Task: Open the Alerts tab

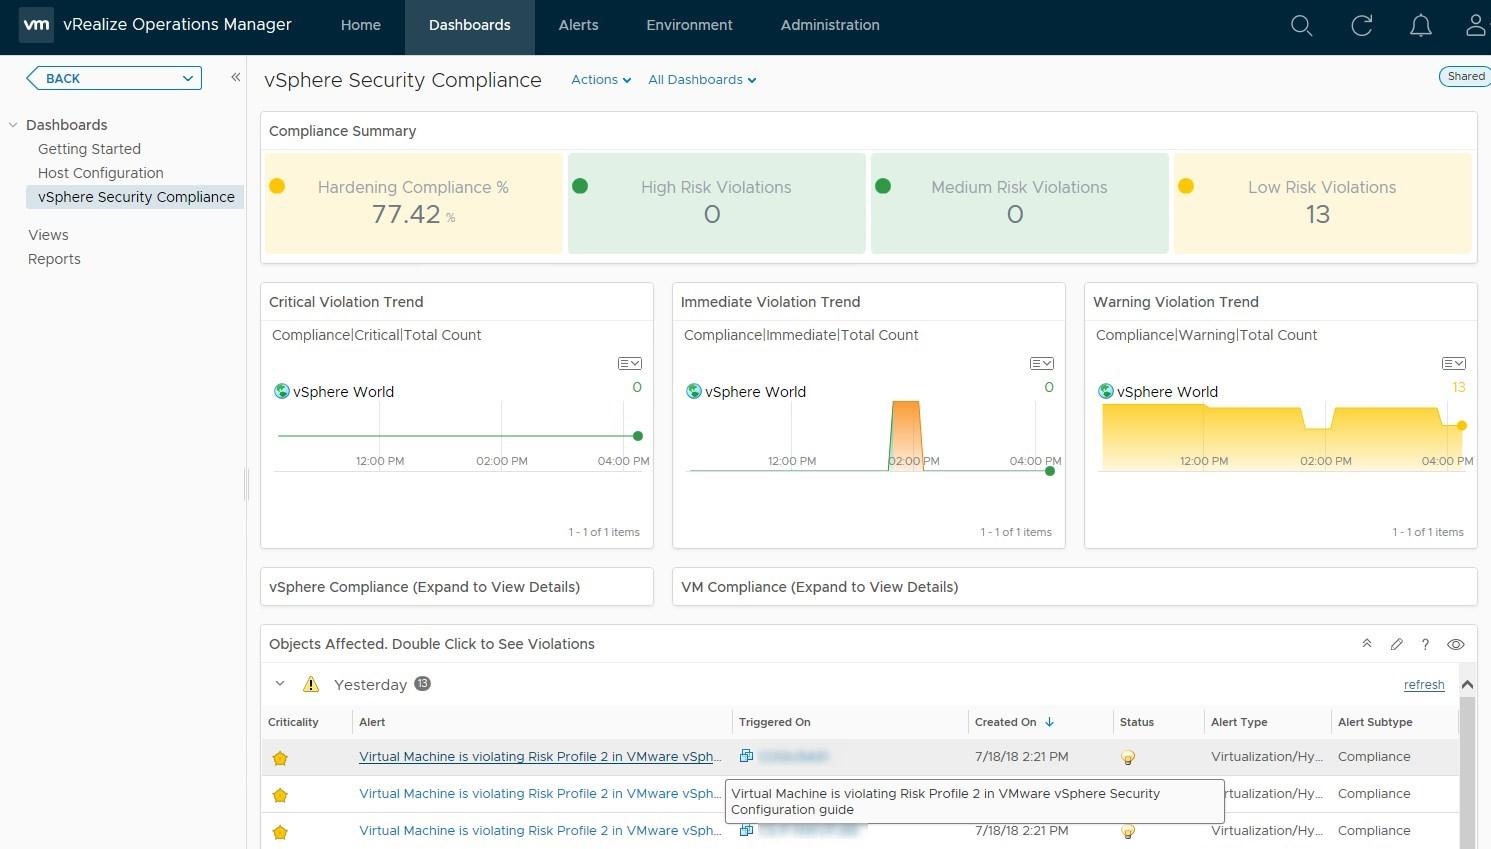Action: coord(578,25)
